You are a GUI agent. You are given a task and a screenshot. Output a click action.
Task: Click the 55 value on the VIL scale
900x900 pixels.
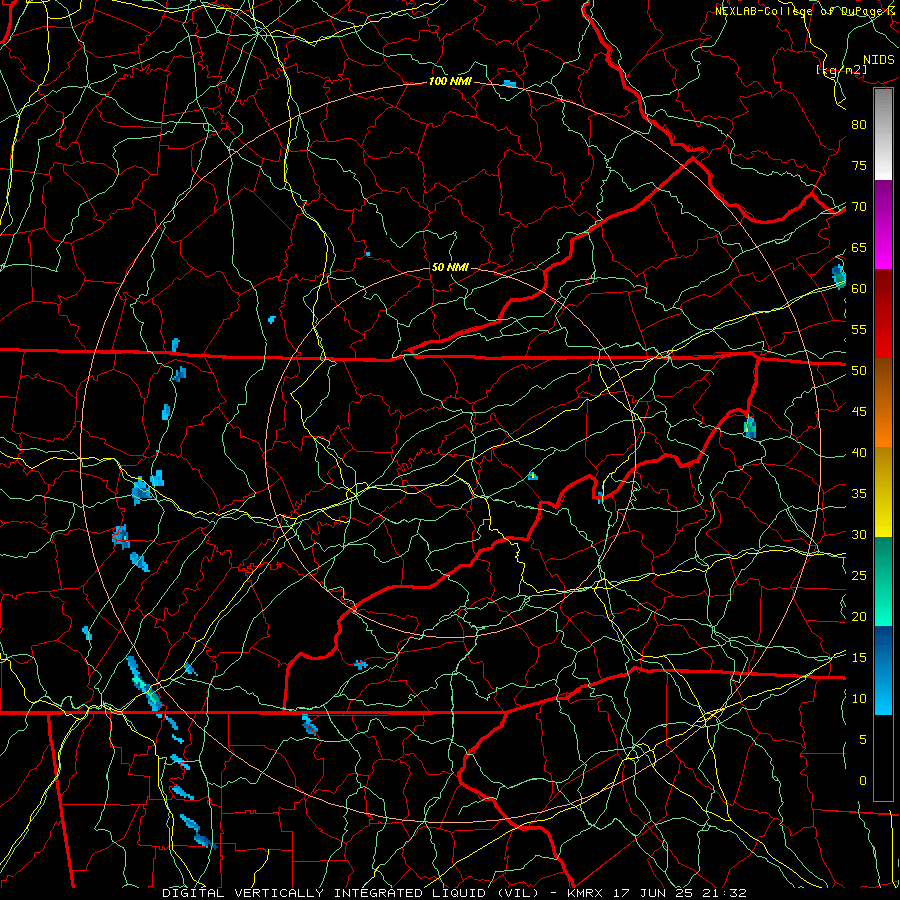859,329
